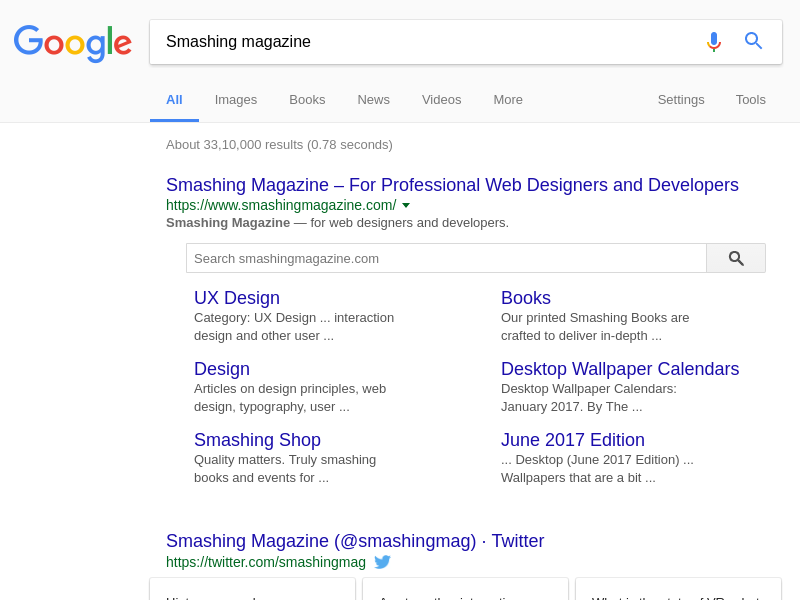Click the blue search magnifier icon

754,41
